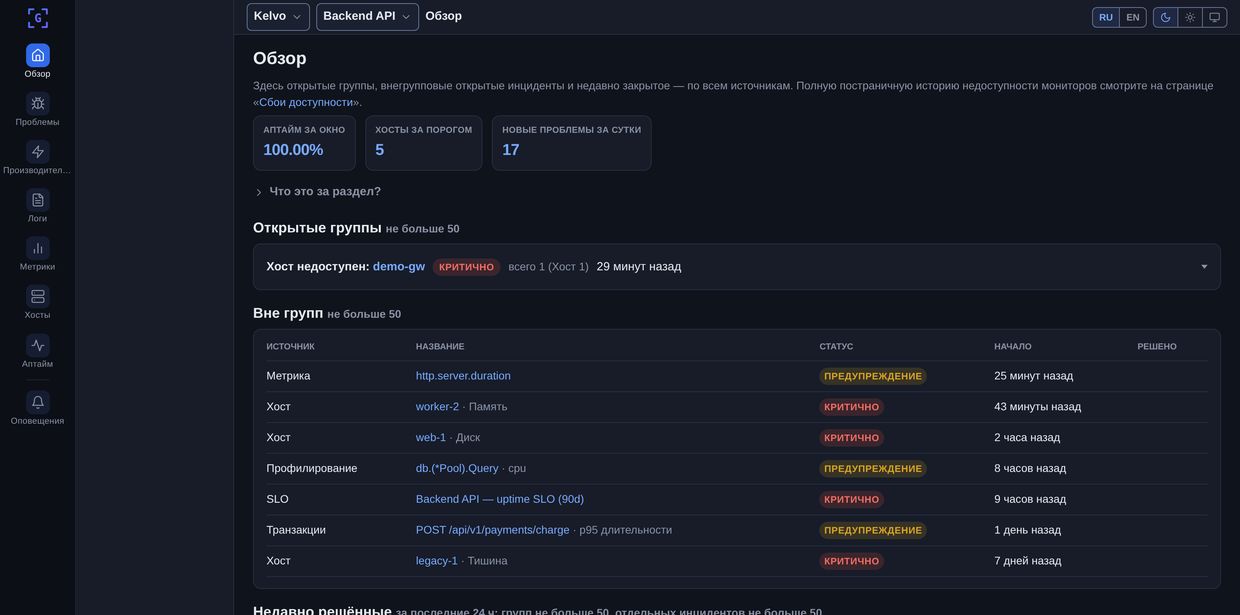The height and width of the screenshot is (615, 1240).
Task: Click '7 дней назад' in legacy-1 row
Action: click(1028, 562)
